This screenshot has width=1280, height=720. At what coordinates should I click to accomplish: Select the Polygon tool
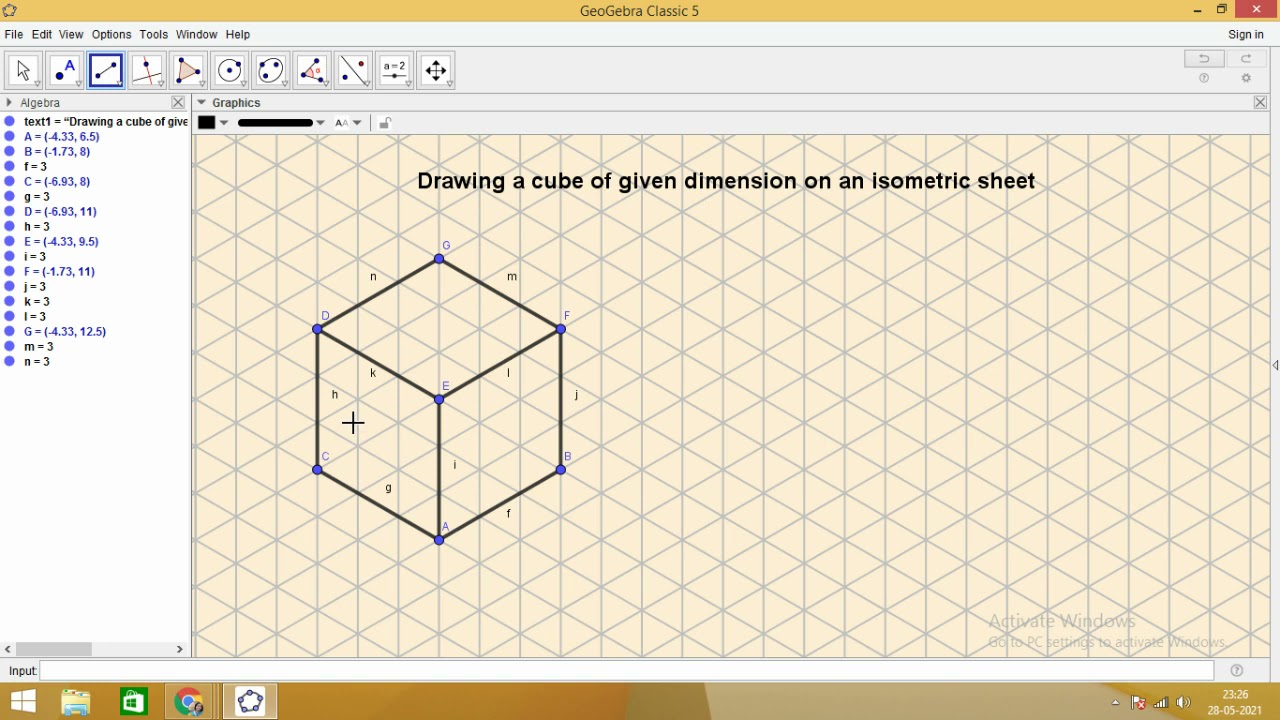click(x=188, y=70)
